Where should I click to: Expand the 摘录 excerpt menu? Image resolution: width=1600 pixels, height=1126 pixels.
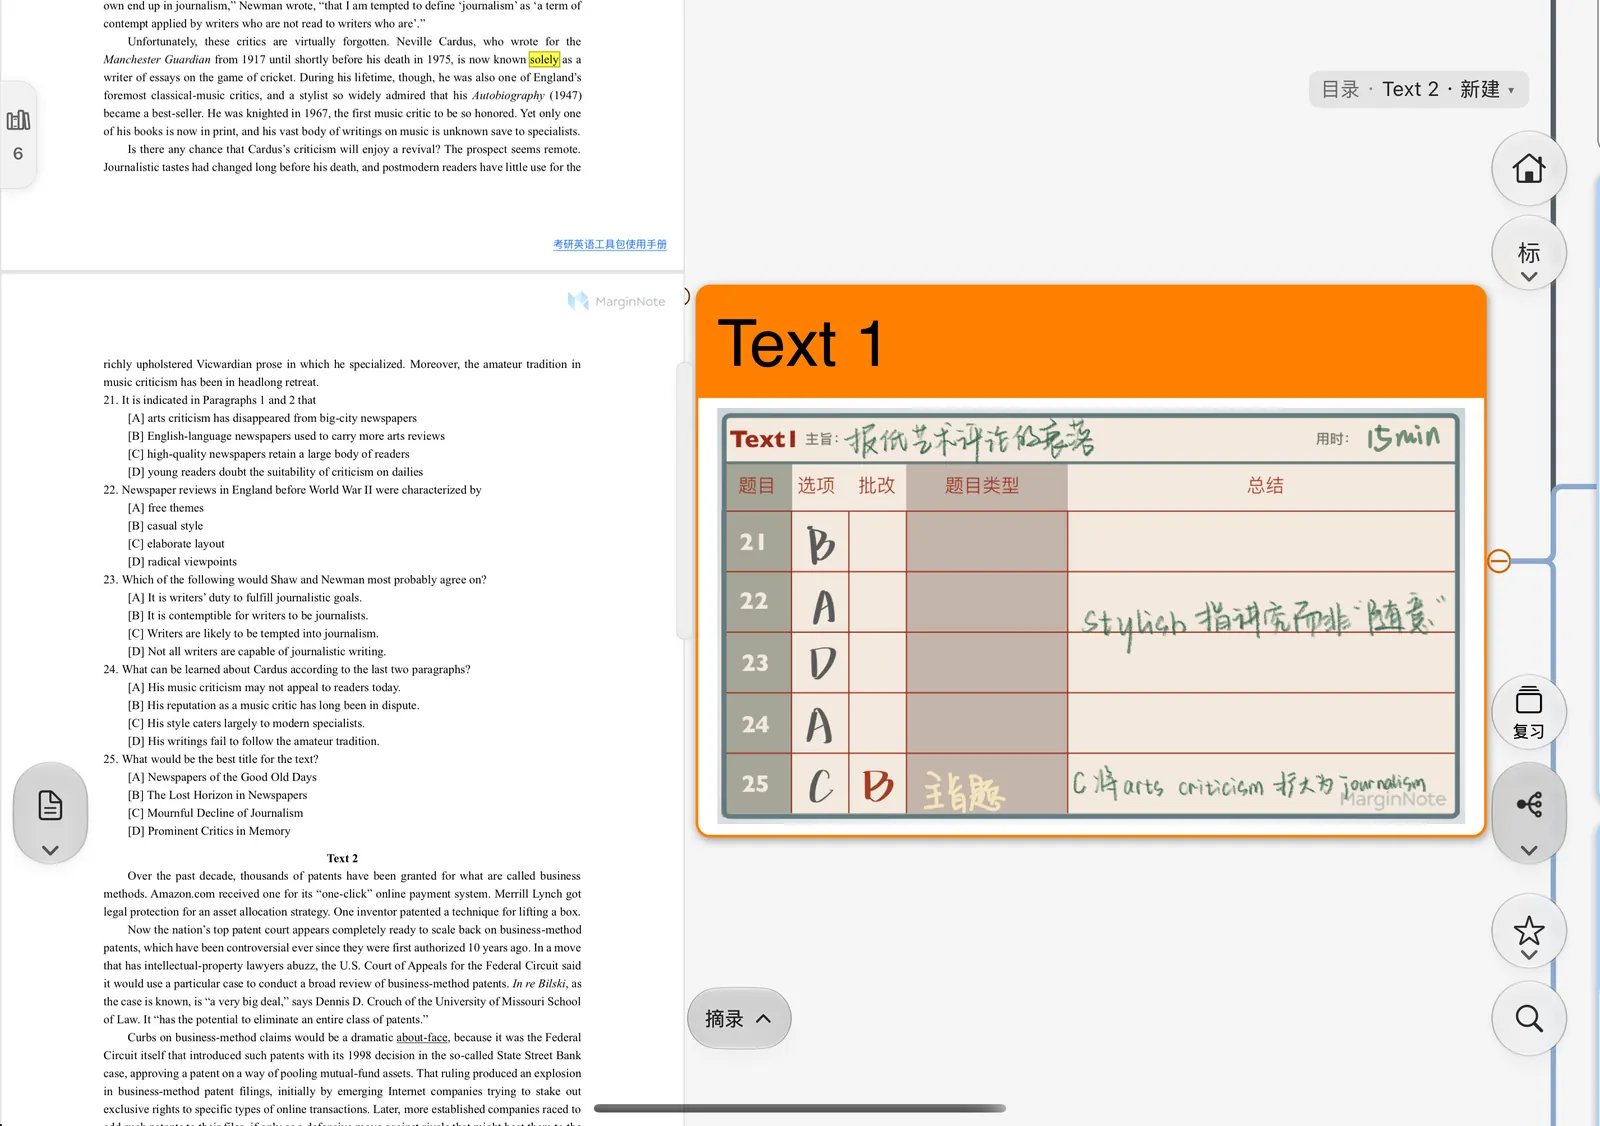[x=739, y=1018]
